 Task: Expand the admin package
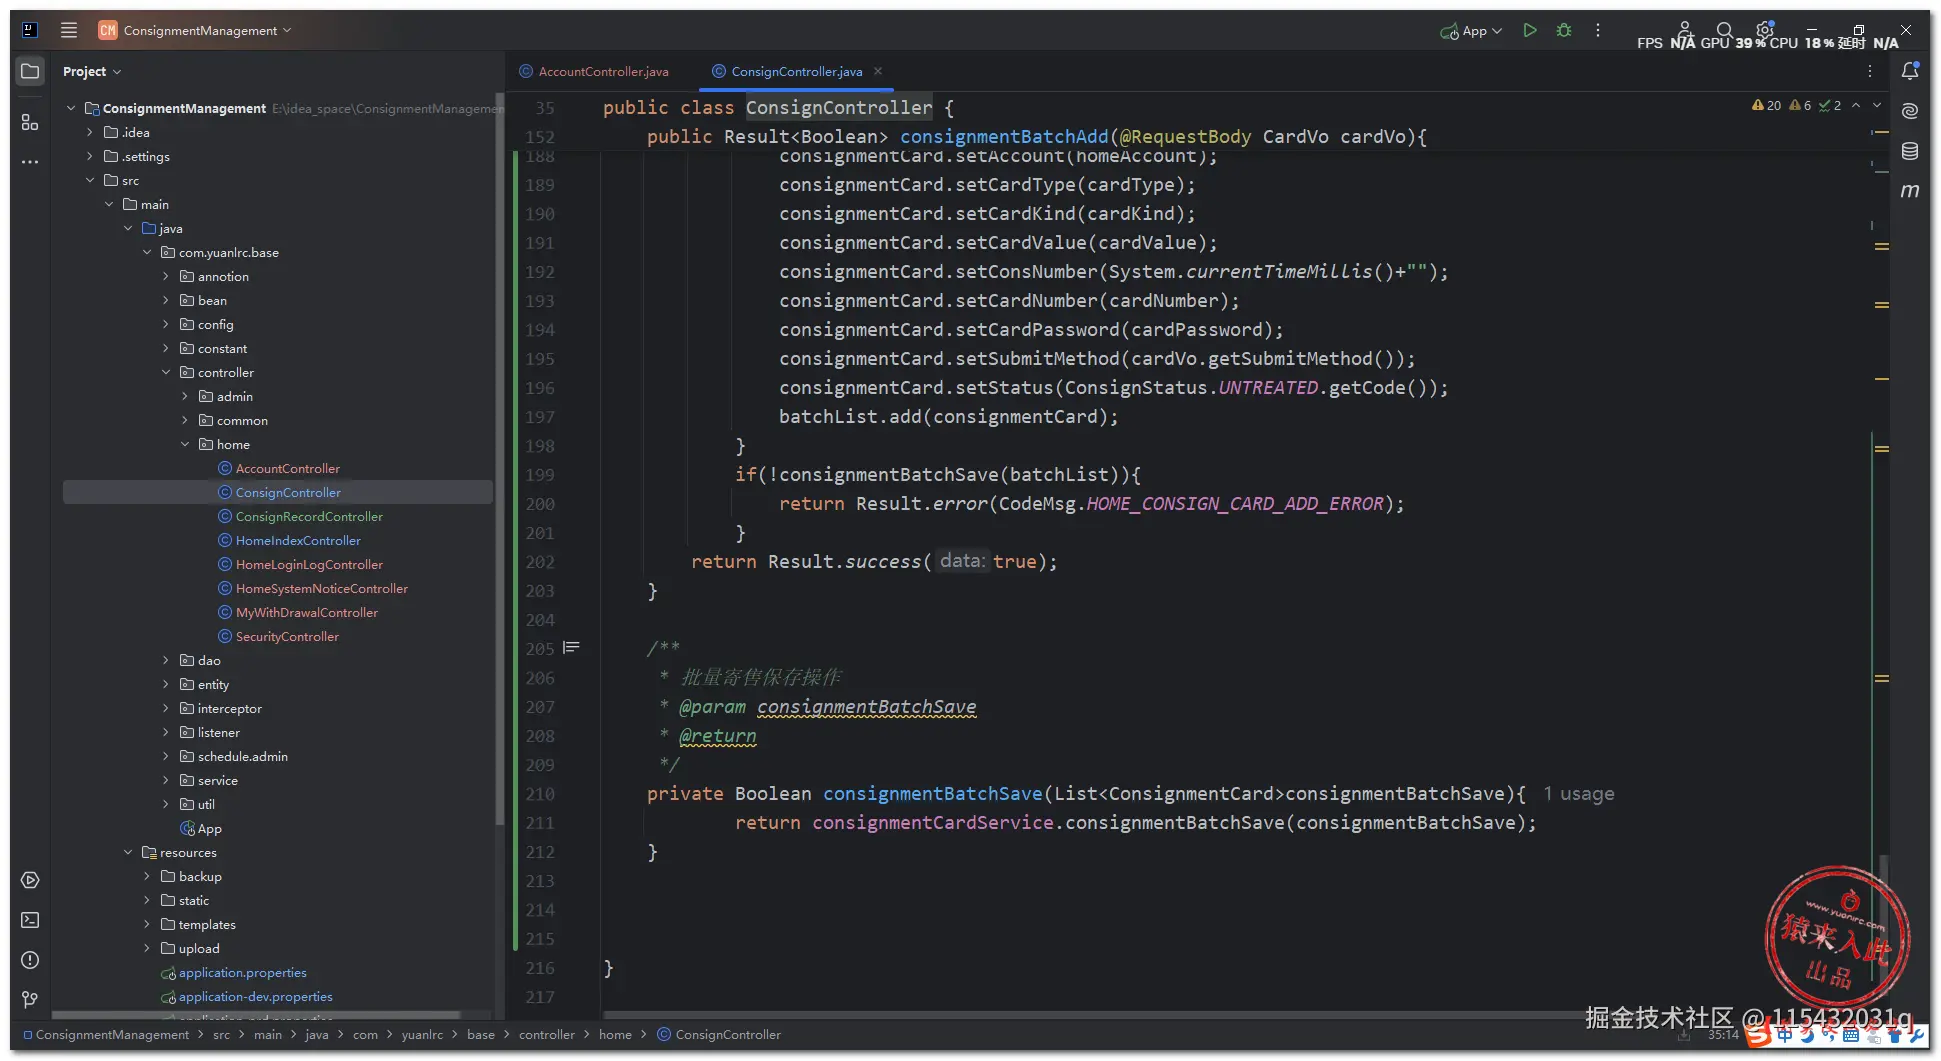[x=185, y=396]
